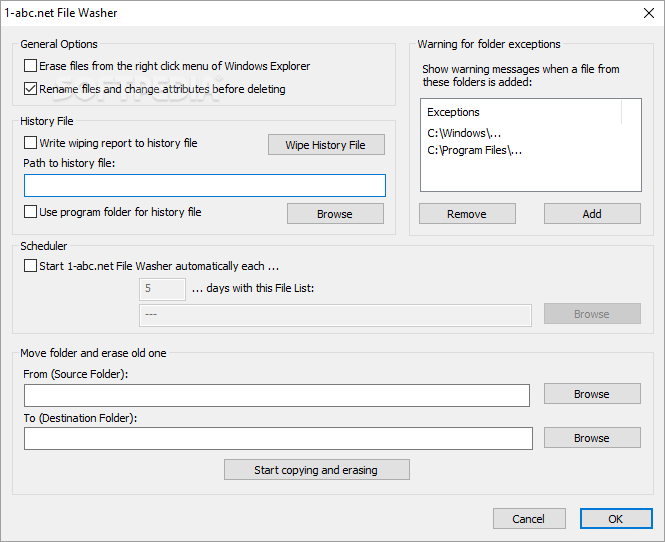
Task: Add a new folder exception
Action: [x=592, y=213]
